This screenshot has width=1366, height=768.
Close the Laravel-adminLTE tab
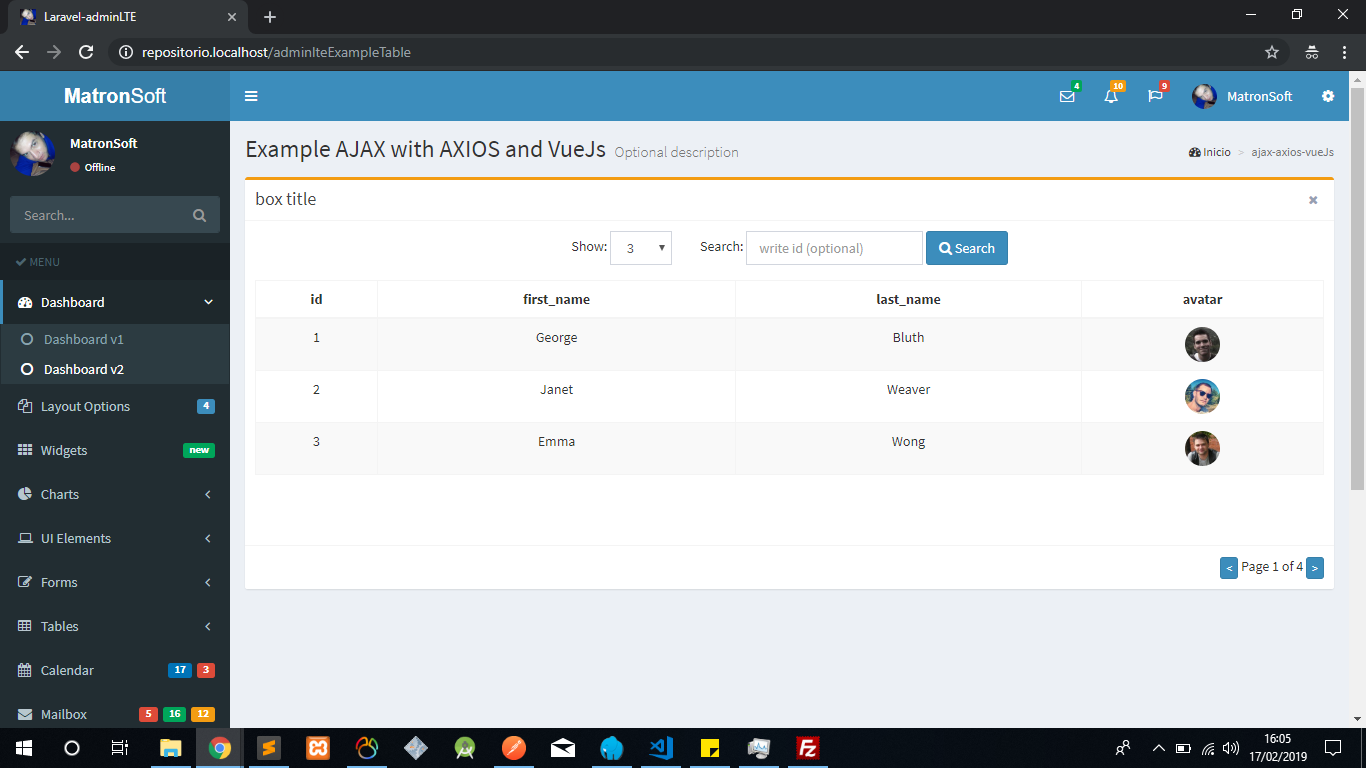232,17
